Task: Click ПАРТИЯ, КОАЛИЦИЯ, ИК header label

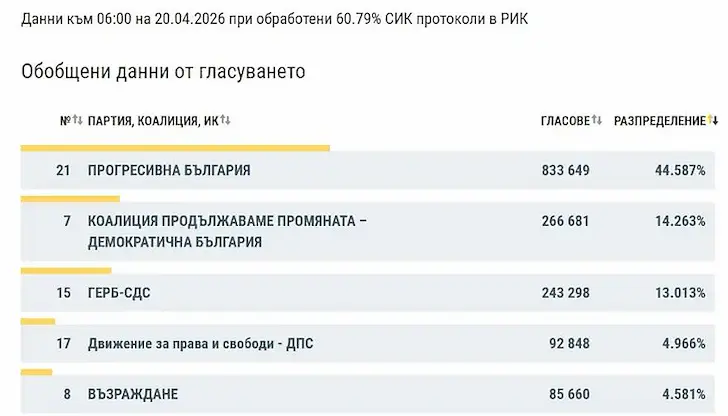Action: click(x=152, y=121)
